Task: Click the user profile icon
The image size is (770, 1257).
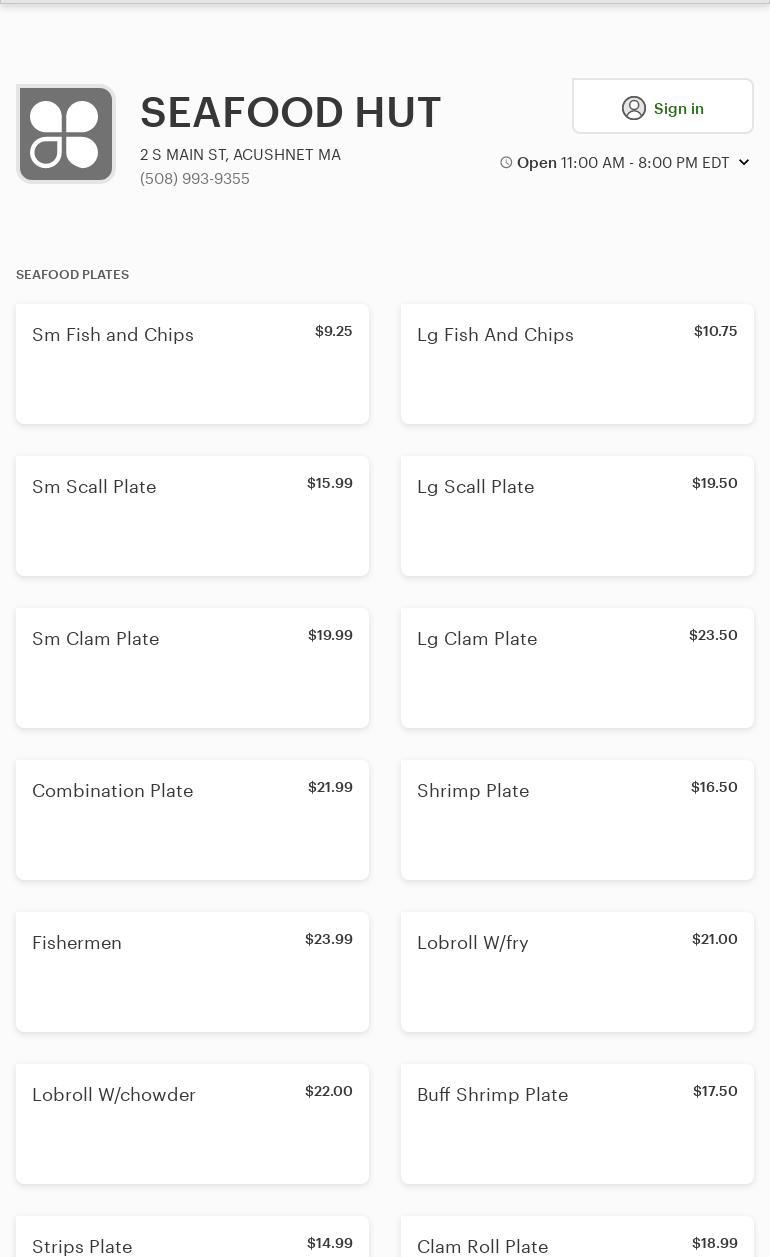Action: (634, 108)
